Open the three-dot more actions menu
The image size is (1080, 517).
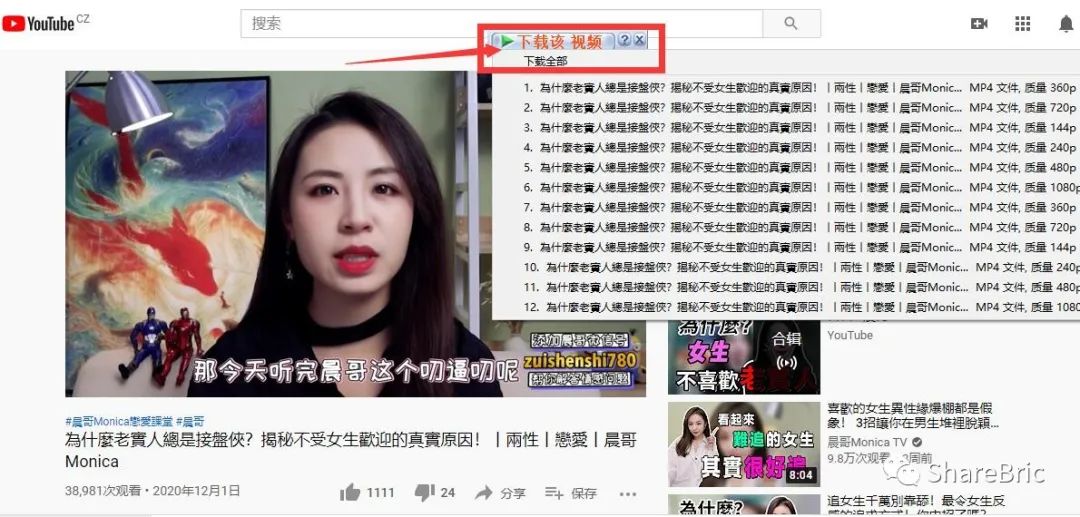click(627, 494)
